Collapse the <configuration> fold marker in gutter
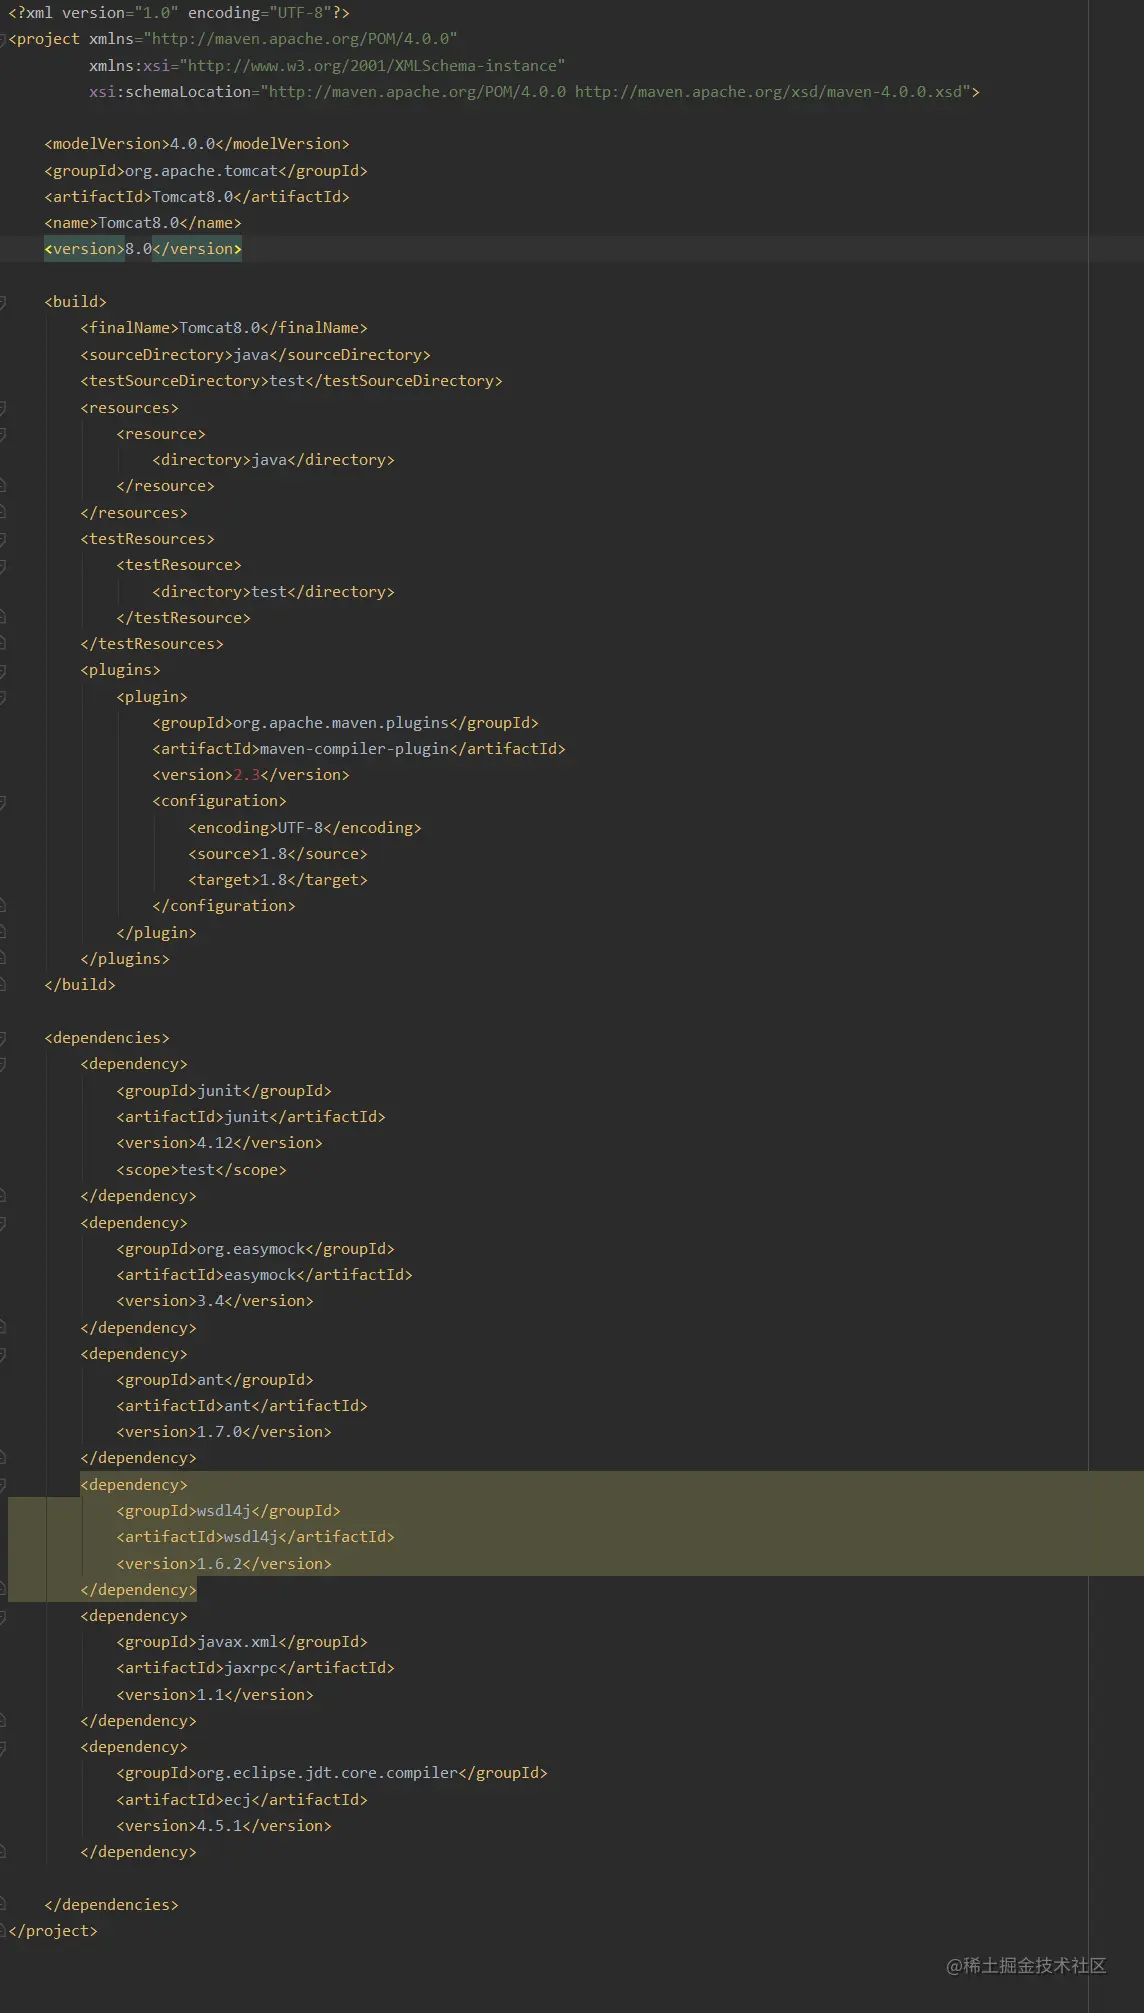1144x2013 pixels. tap(3, 801)
